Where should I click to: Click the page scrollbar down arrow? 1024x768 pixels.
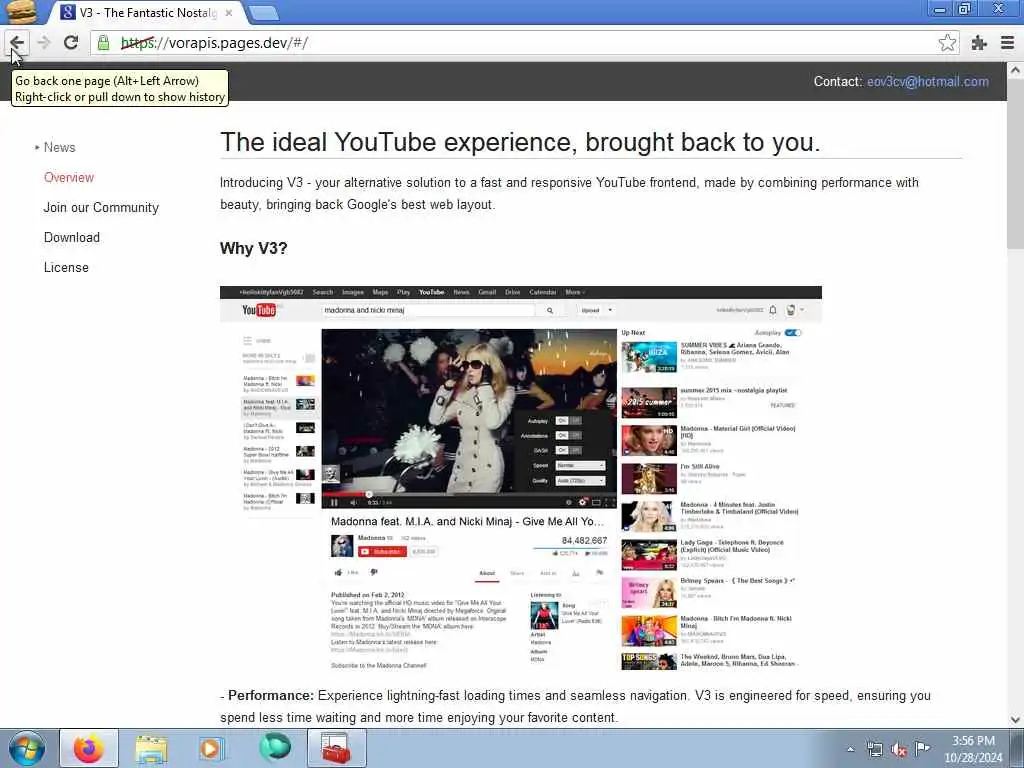pyautogui.click(x=1015, y=720)
